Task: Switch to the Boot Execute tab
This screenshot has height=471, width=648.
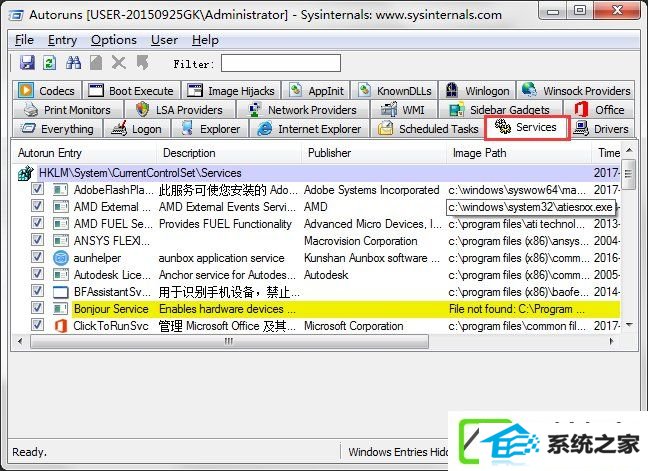Action: point(131,90)
